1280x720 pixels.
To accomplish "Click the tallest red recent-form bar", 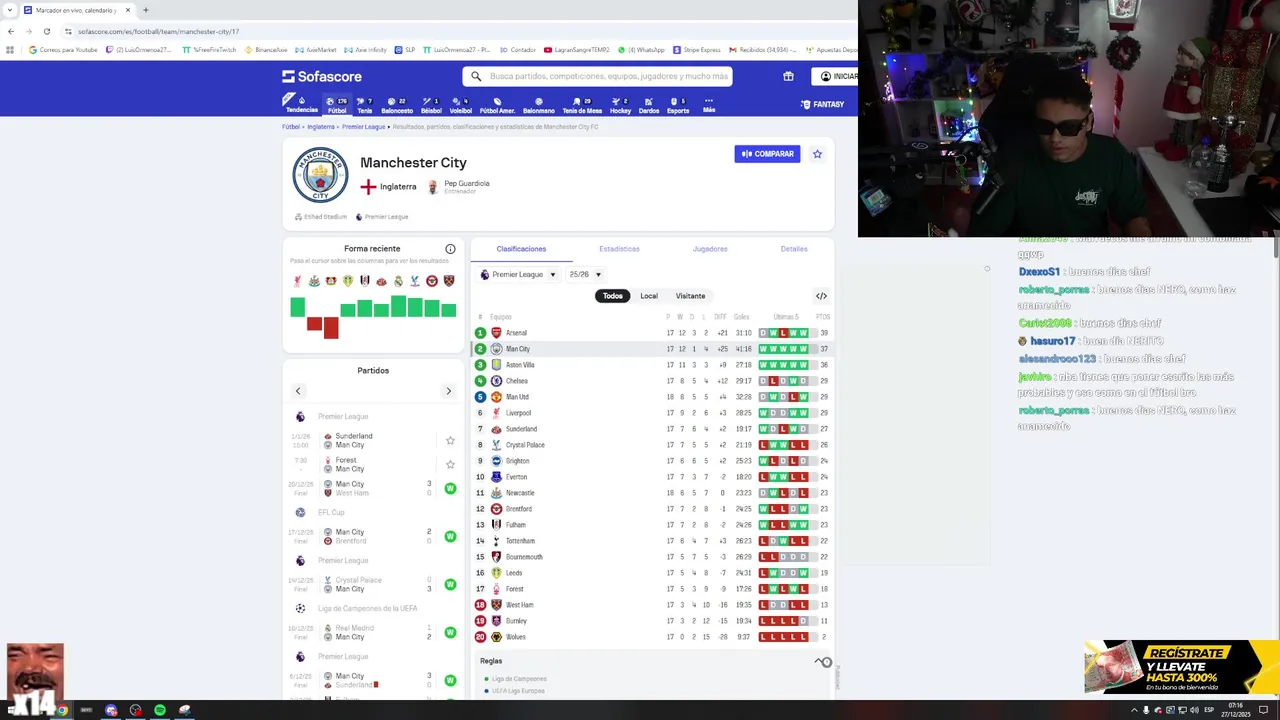I will click(331, 328).
